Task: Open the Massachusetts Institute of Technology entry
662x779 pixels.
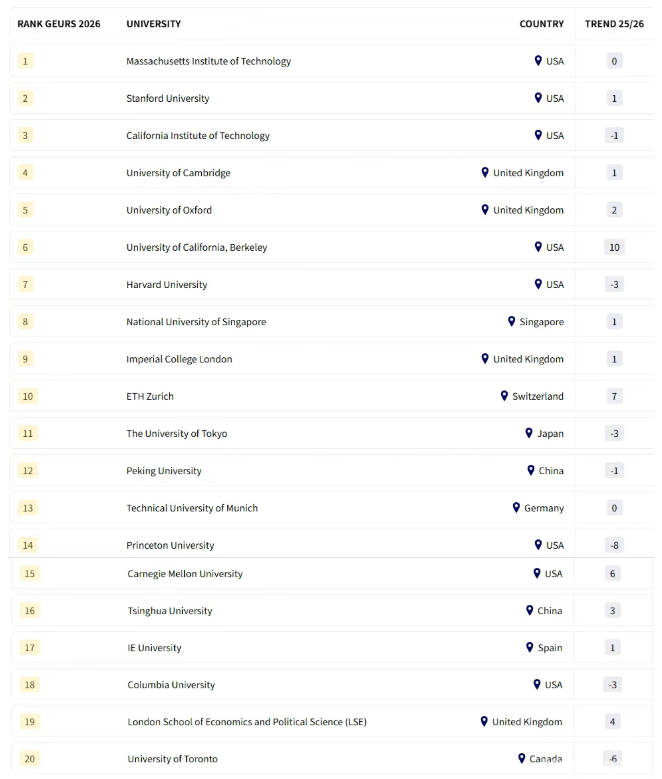Action: click(208, 61)
